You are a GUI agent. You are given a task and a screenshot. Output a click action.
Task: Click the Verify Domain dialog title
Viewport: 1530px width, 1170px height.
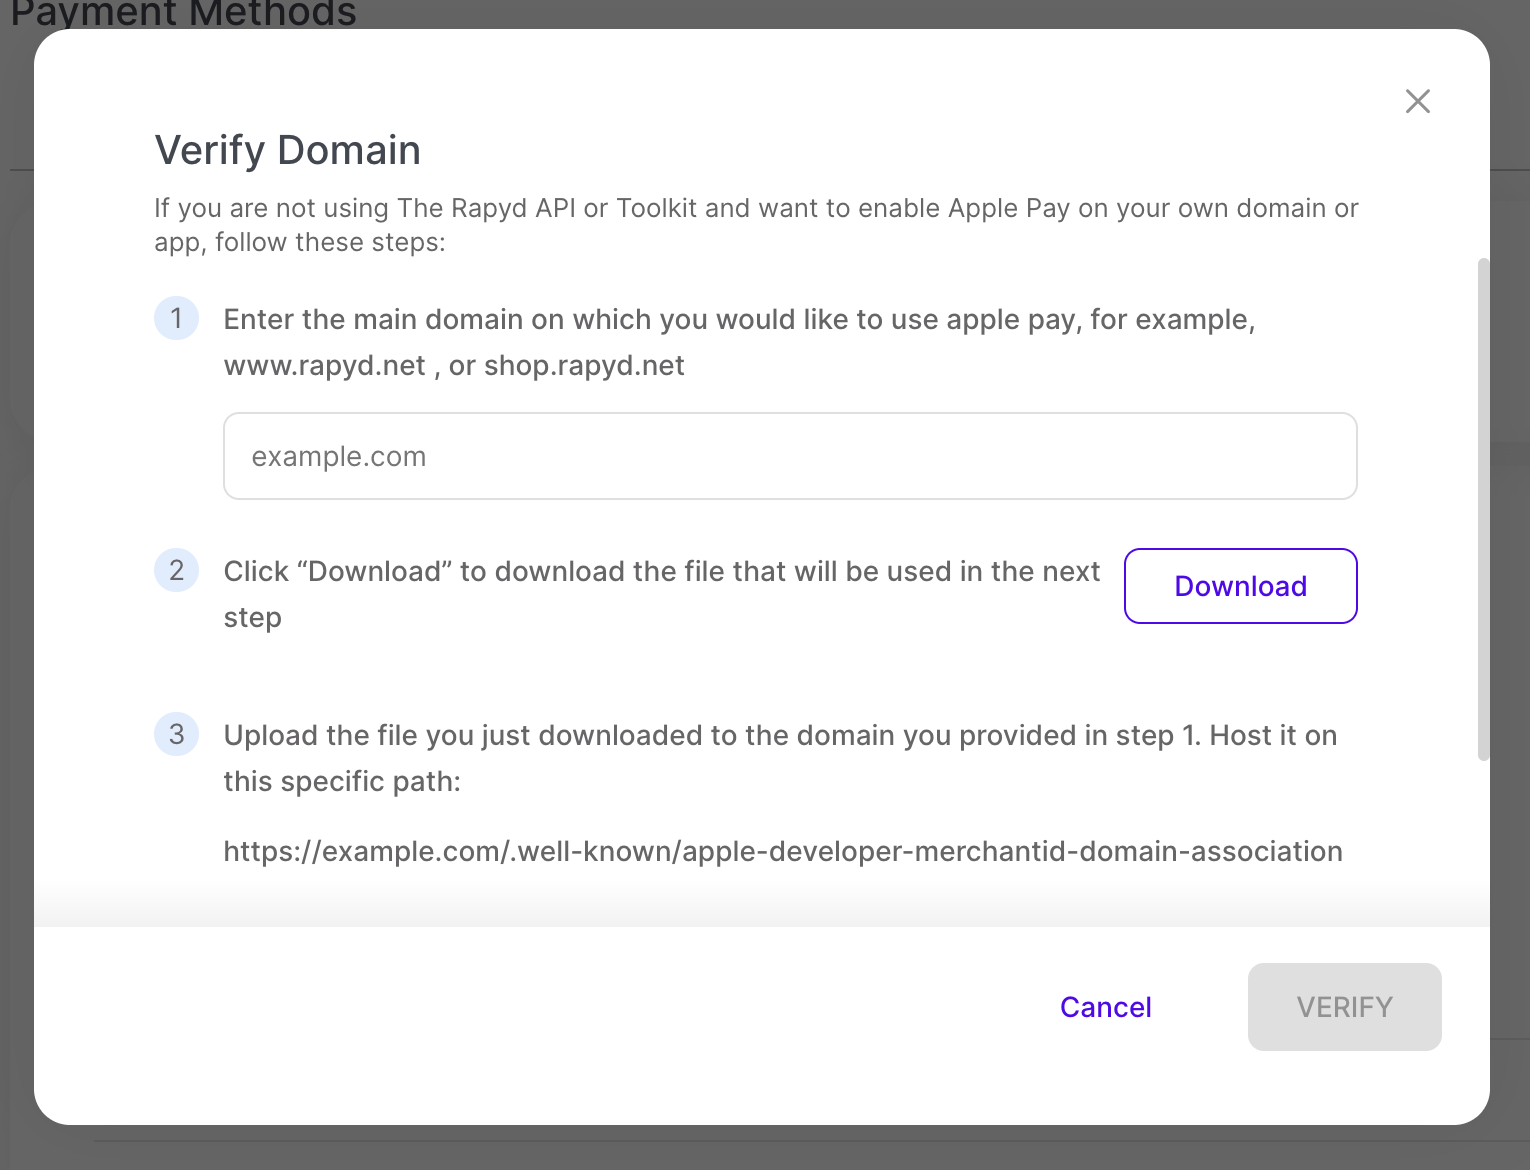[x=287, y=149]
